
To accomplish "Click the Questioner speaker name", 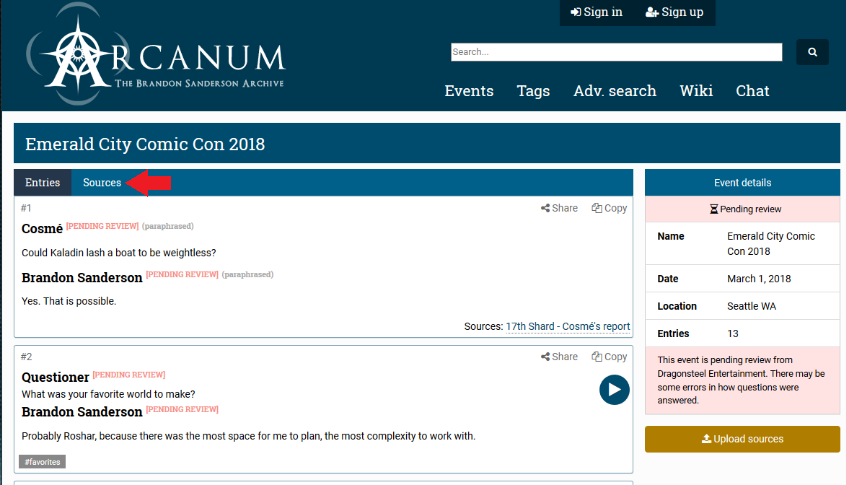I will pyautogui.click(x=55, y=377).
